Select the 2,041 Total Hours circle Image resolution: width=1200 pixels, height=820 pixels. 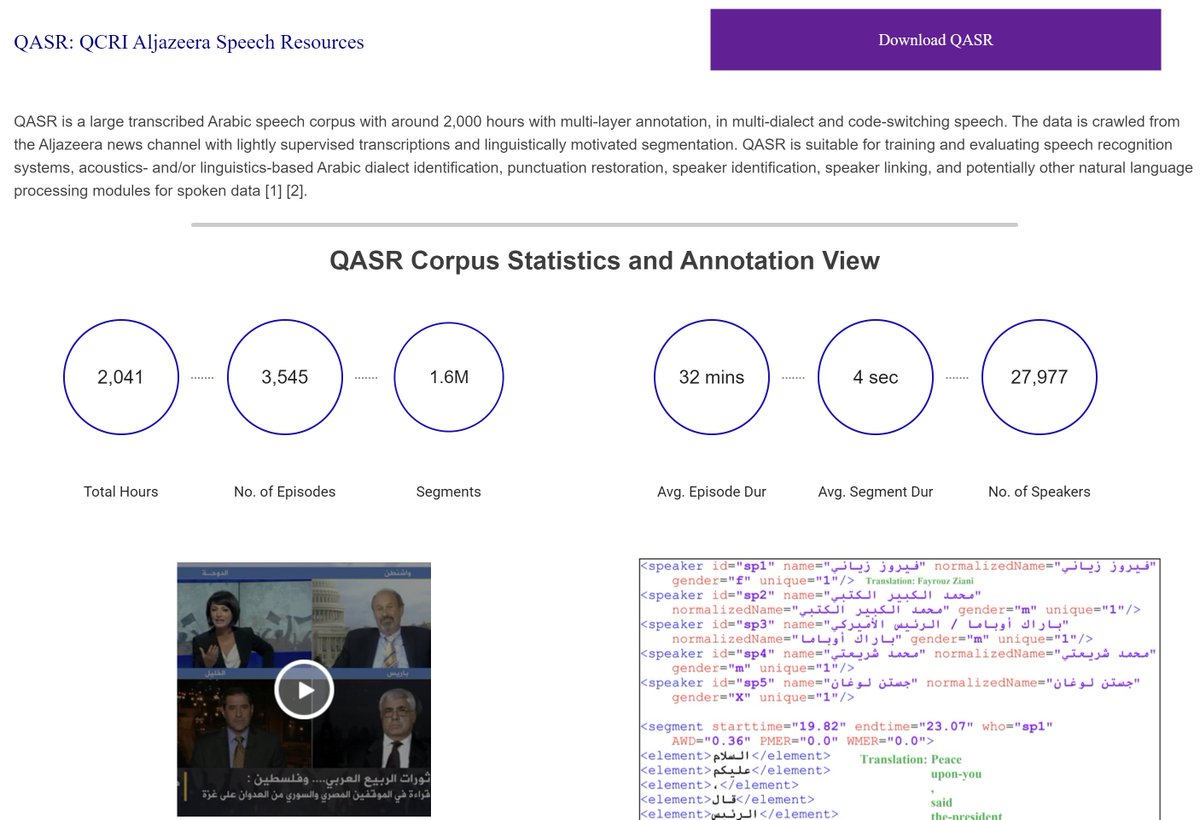point(120,377)
